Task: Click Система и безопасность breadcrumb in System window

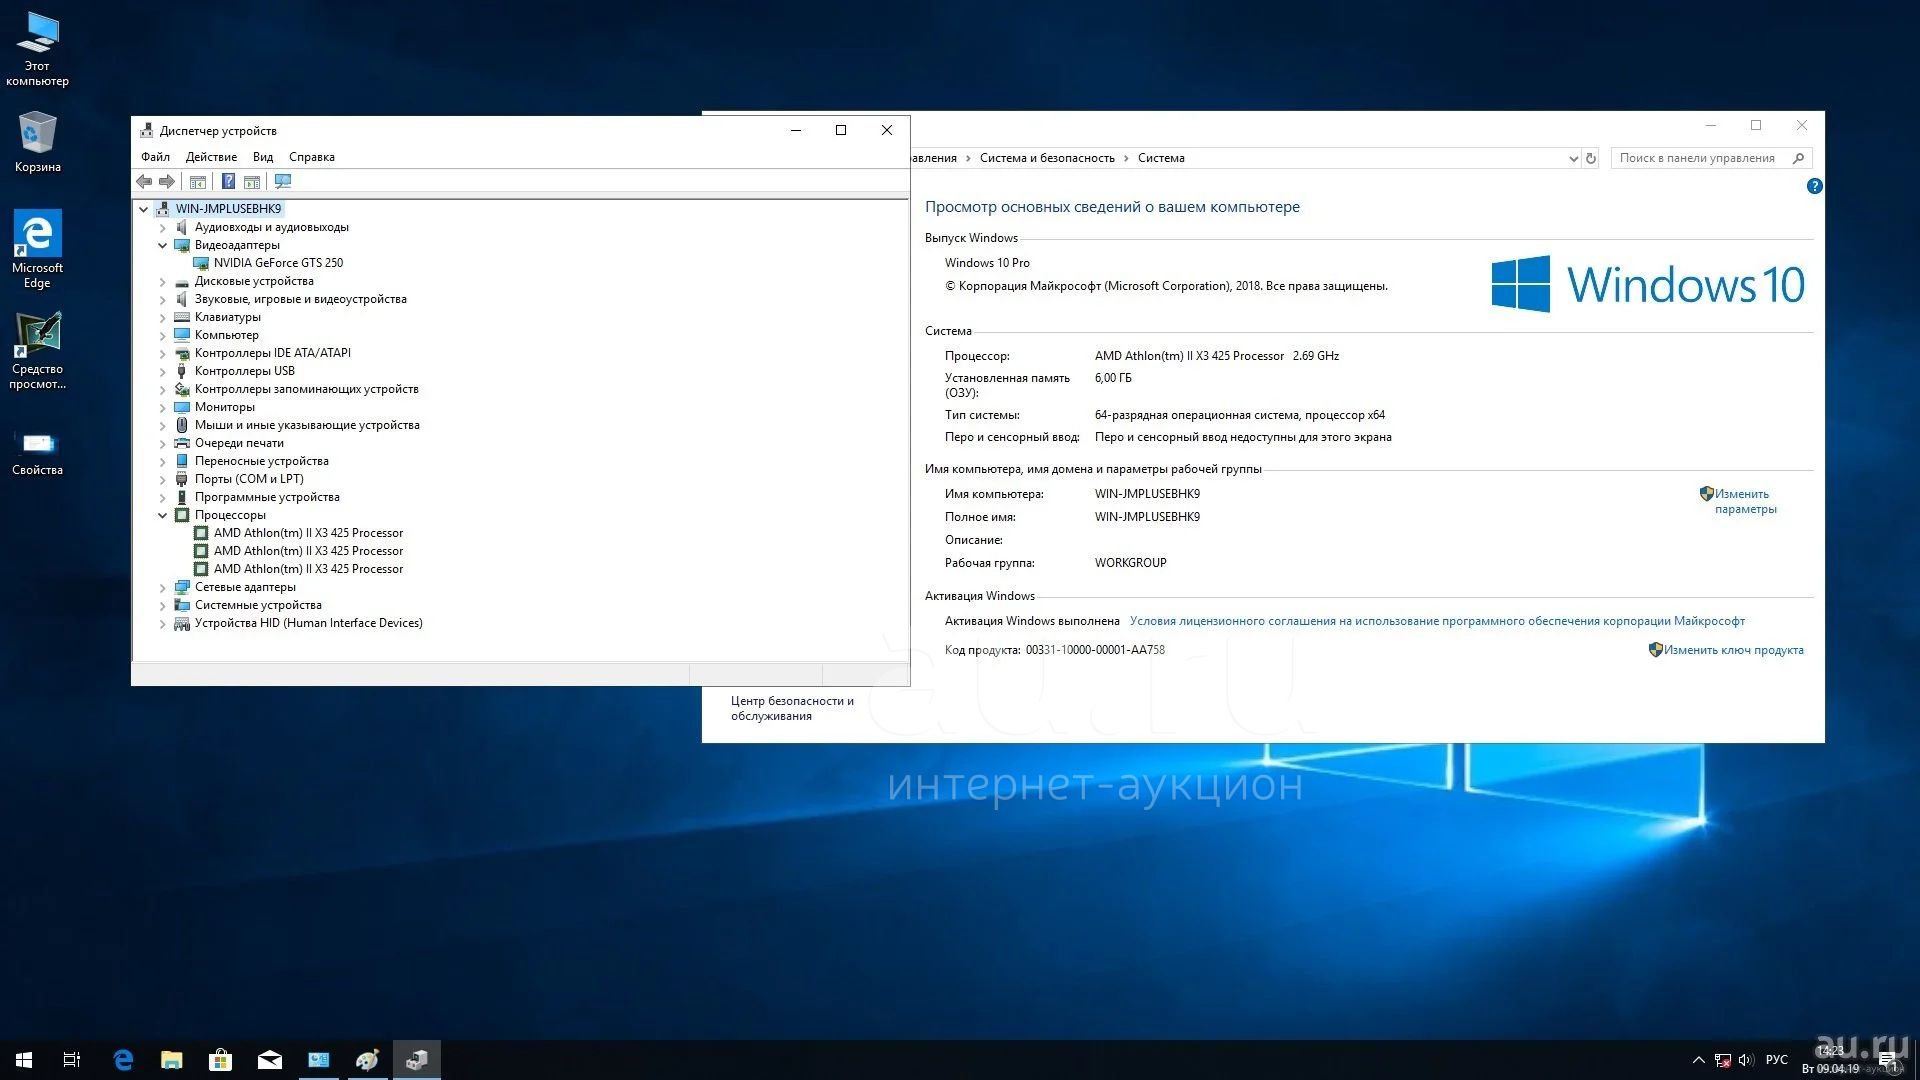Action: pos(1047,158)
